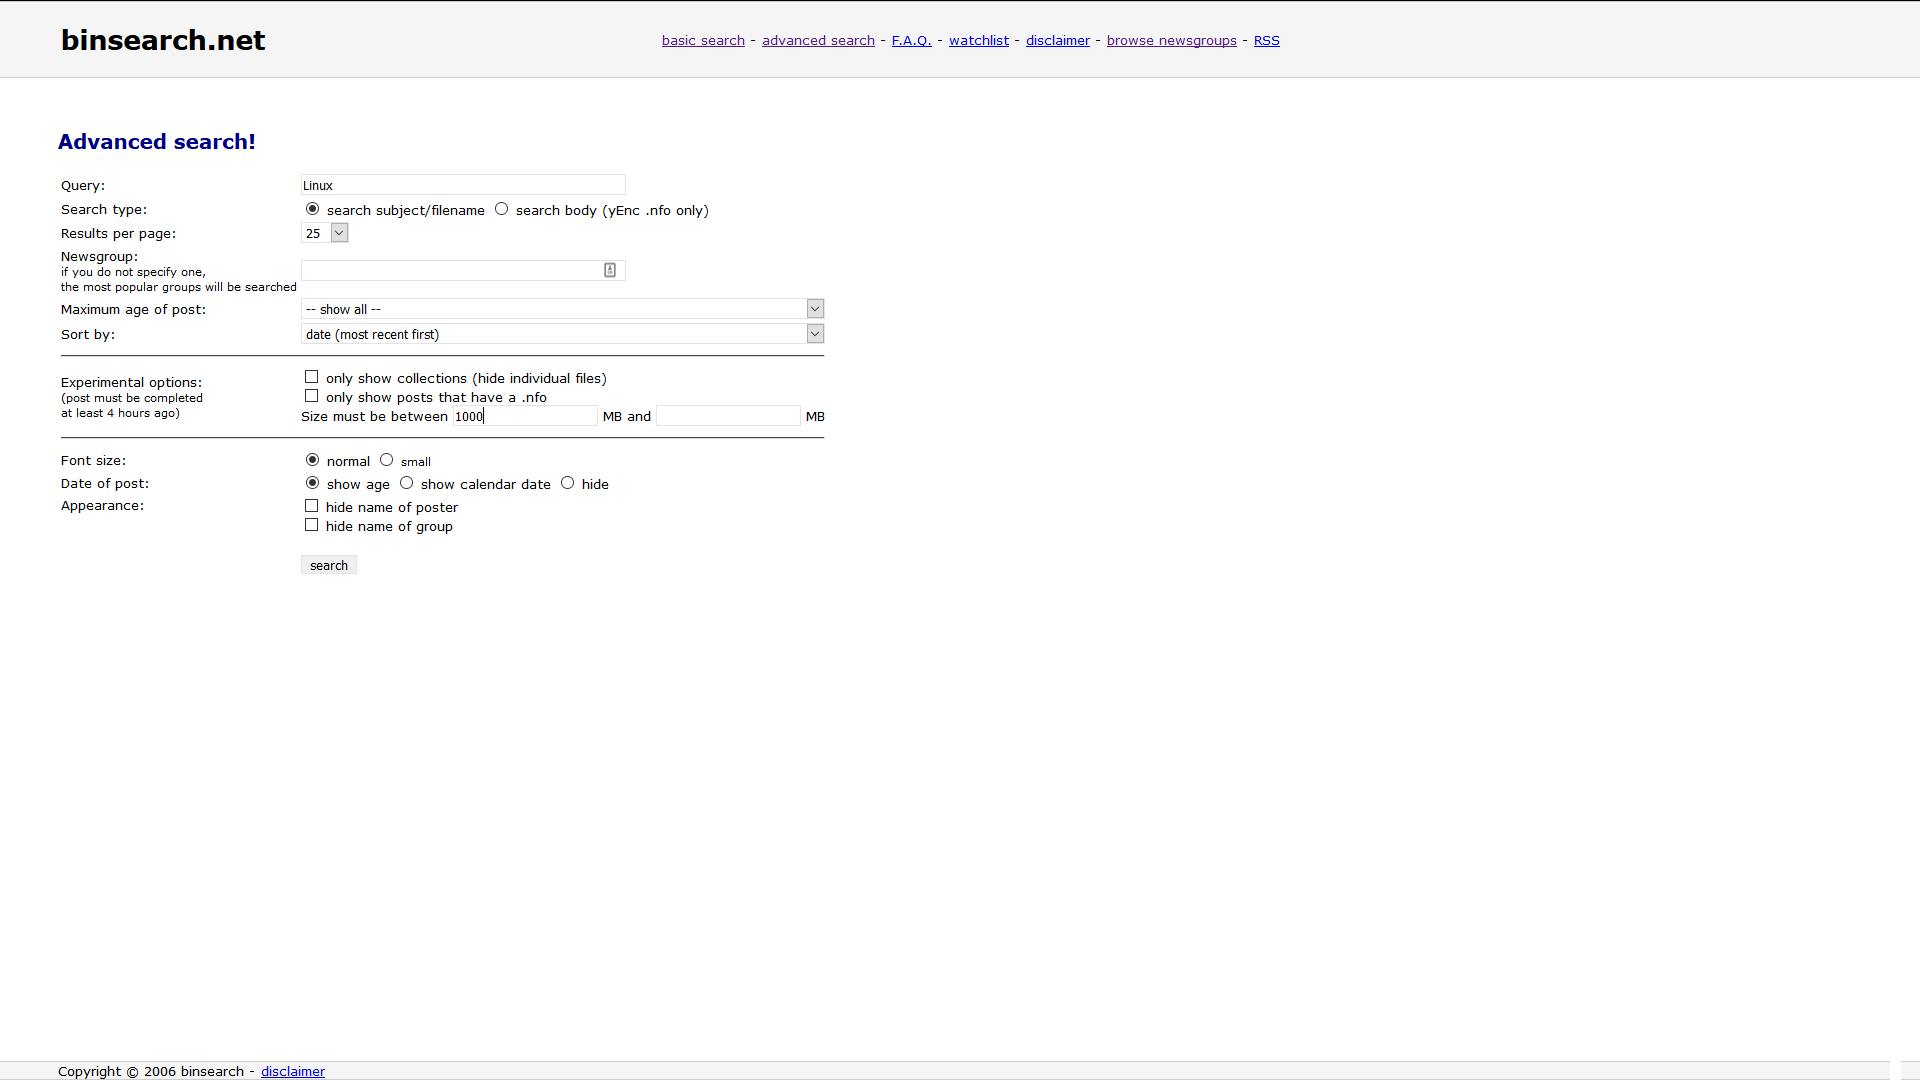Viewport: 1920px width, 1080px height.
Task: Check 'hide name of poster'
Action: click(x=311, y=505)
